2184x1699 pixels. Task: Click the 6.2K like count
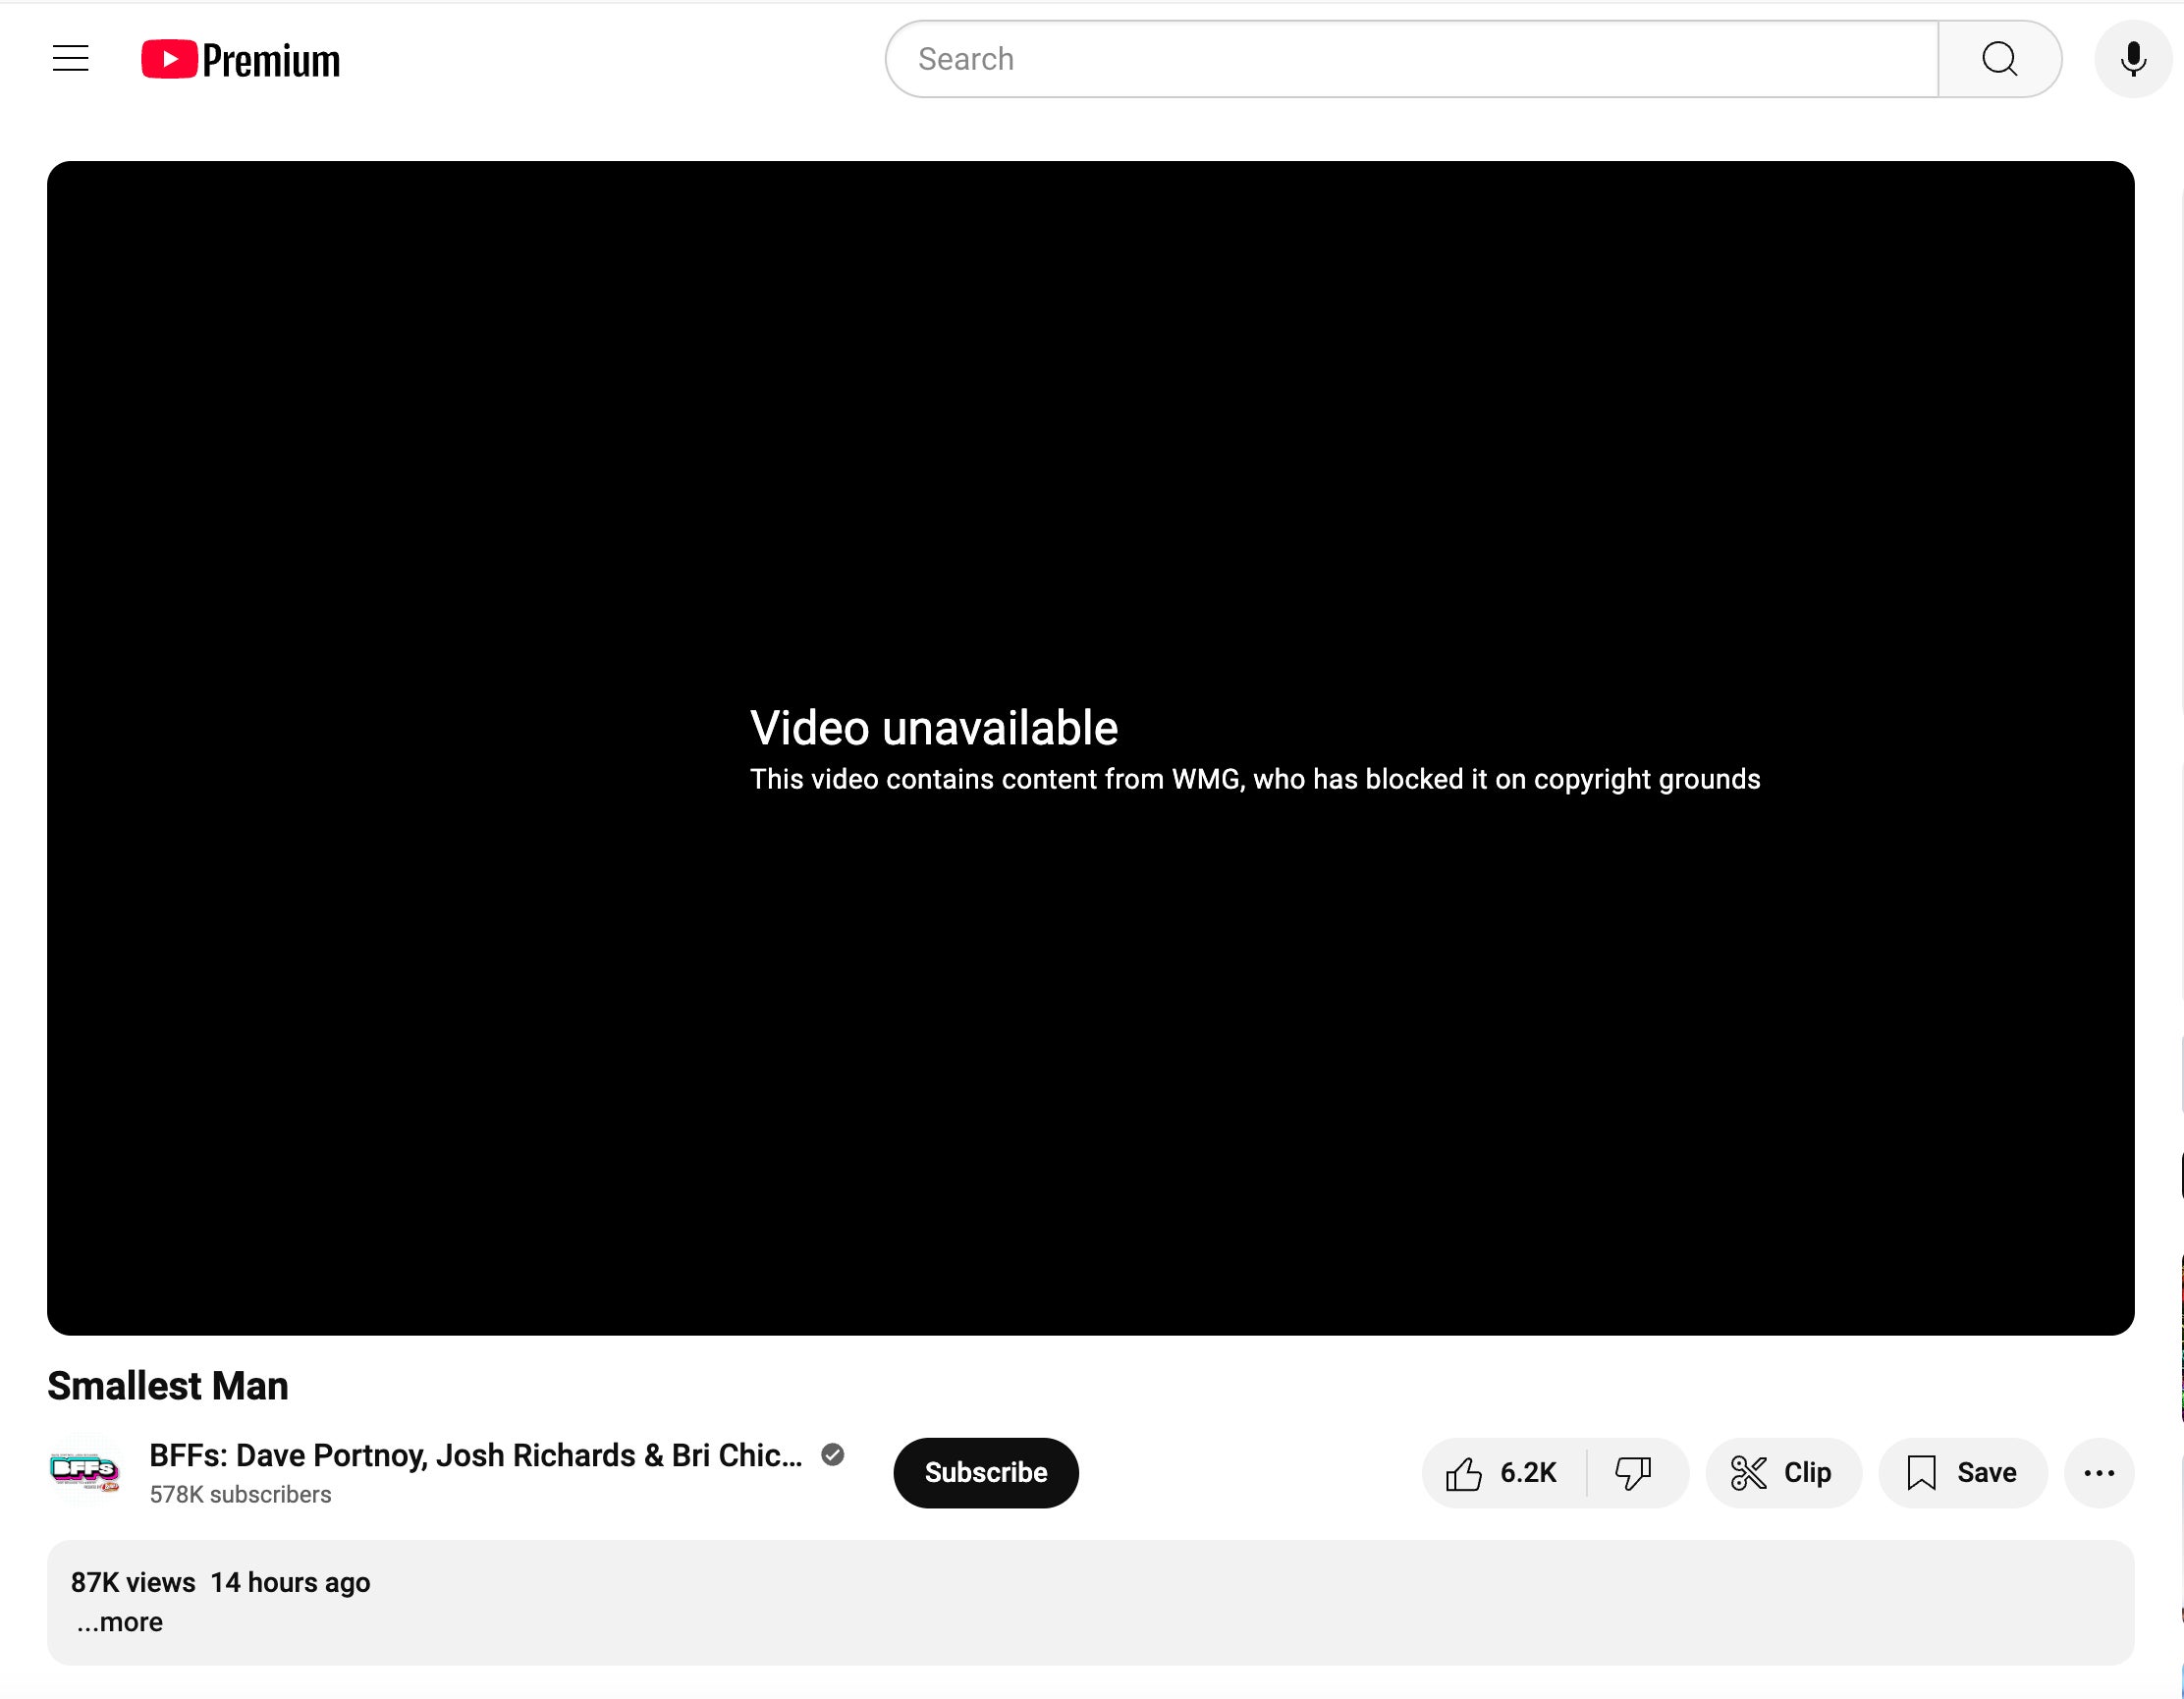[x=1528, y=1473]
